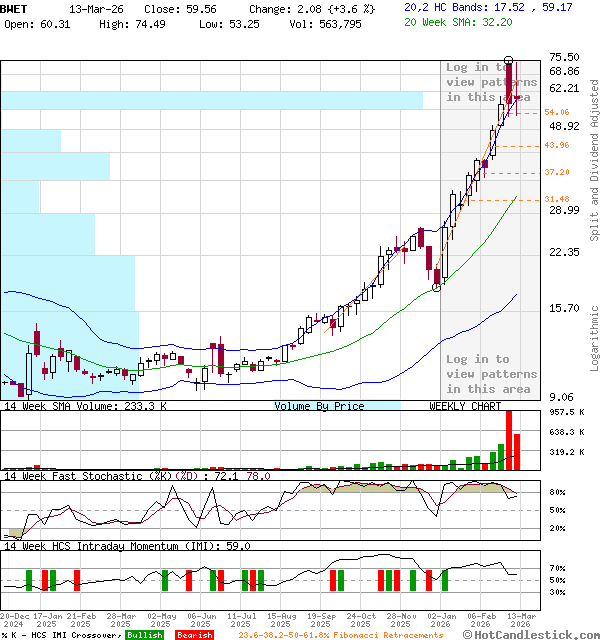Click the 54.06 Fibonacci level label

coord(557,113)
